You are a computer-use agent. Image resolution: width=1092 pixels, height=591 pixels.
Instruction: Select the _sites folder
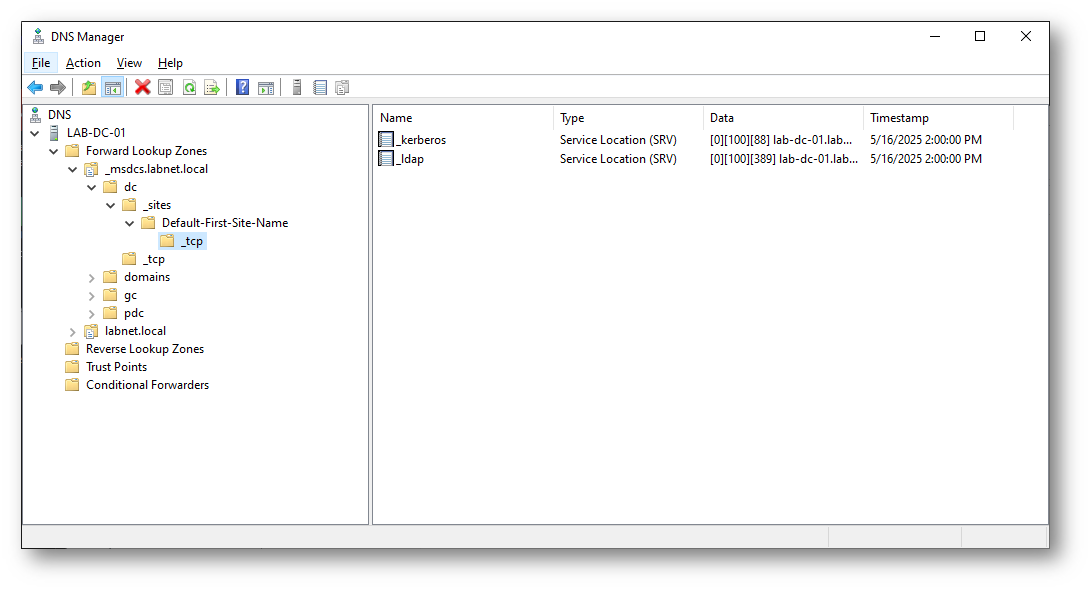(157, 205)
